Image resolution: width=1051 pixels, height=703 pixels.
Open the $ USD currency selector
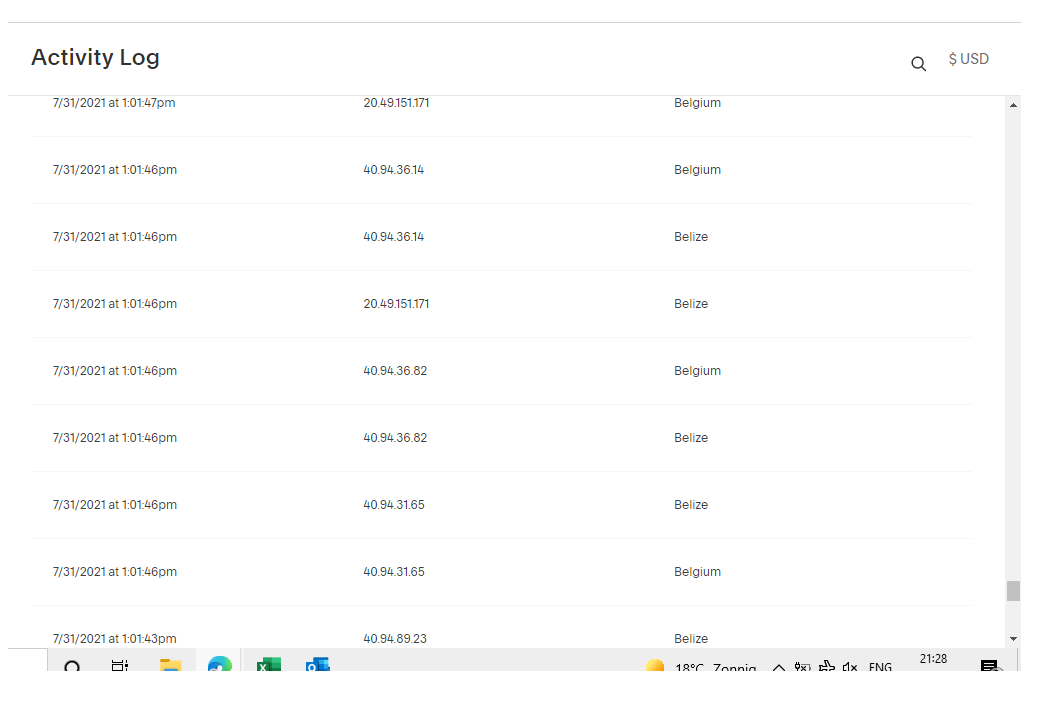(x=969, y=59)
